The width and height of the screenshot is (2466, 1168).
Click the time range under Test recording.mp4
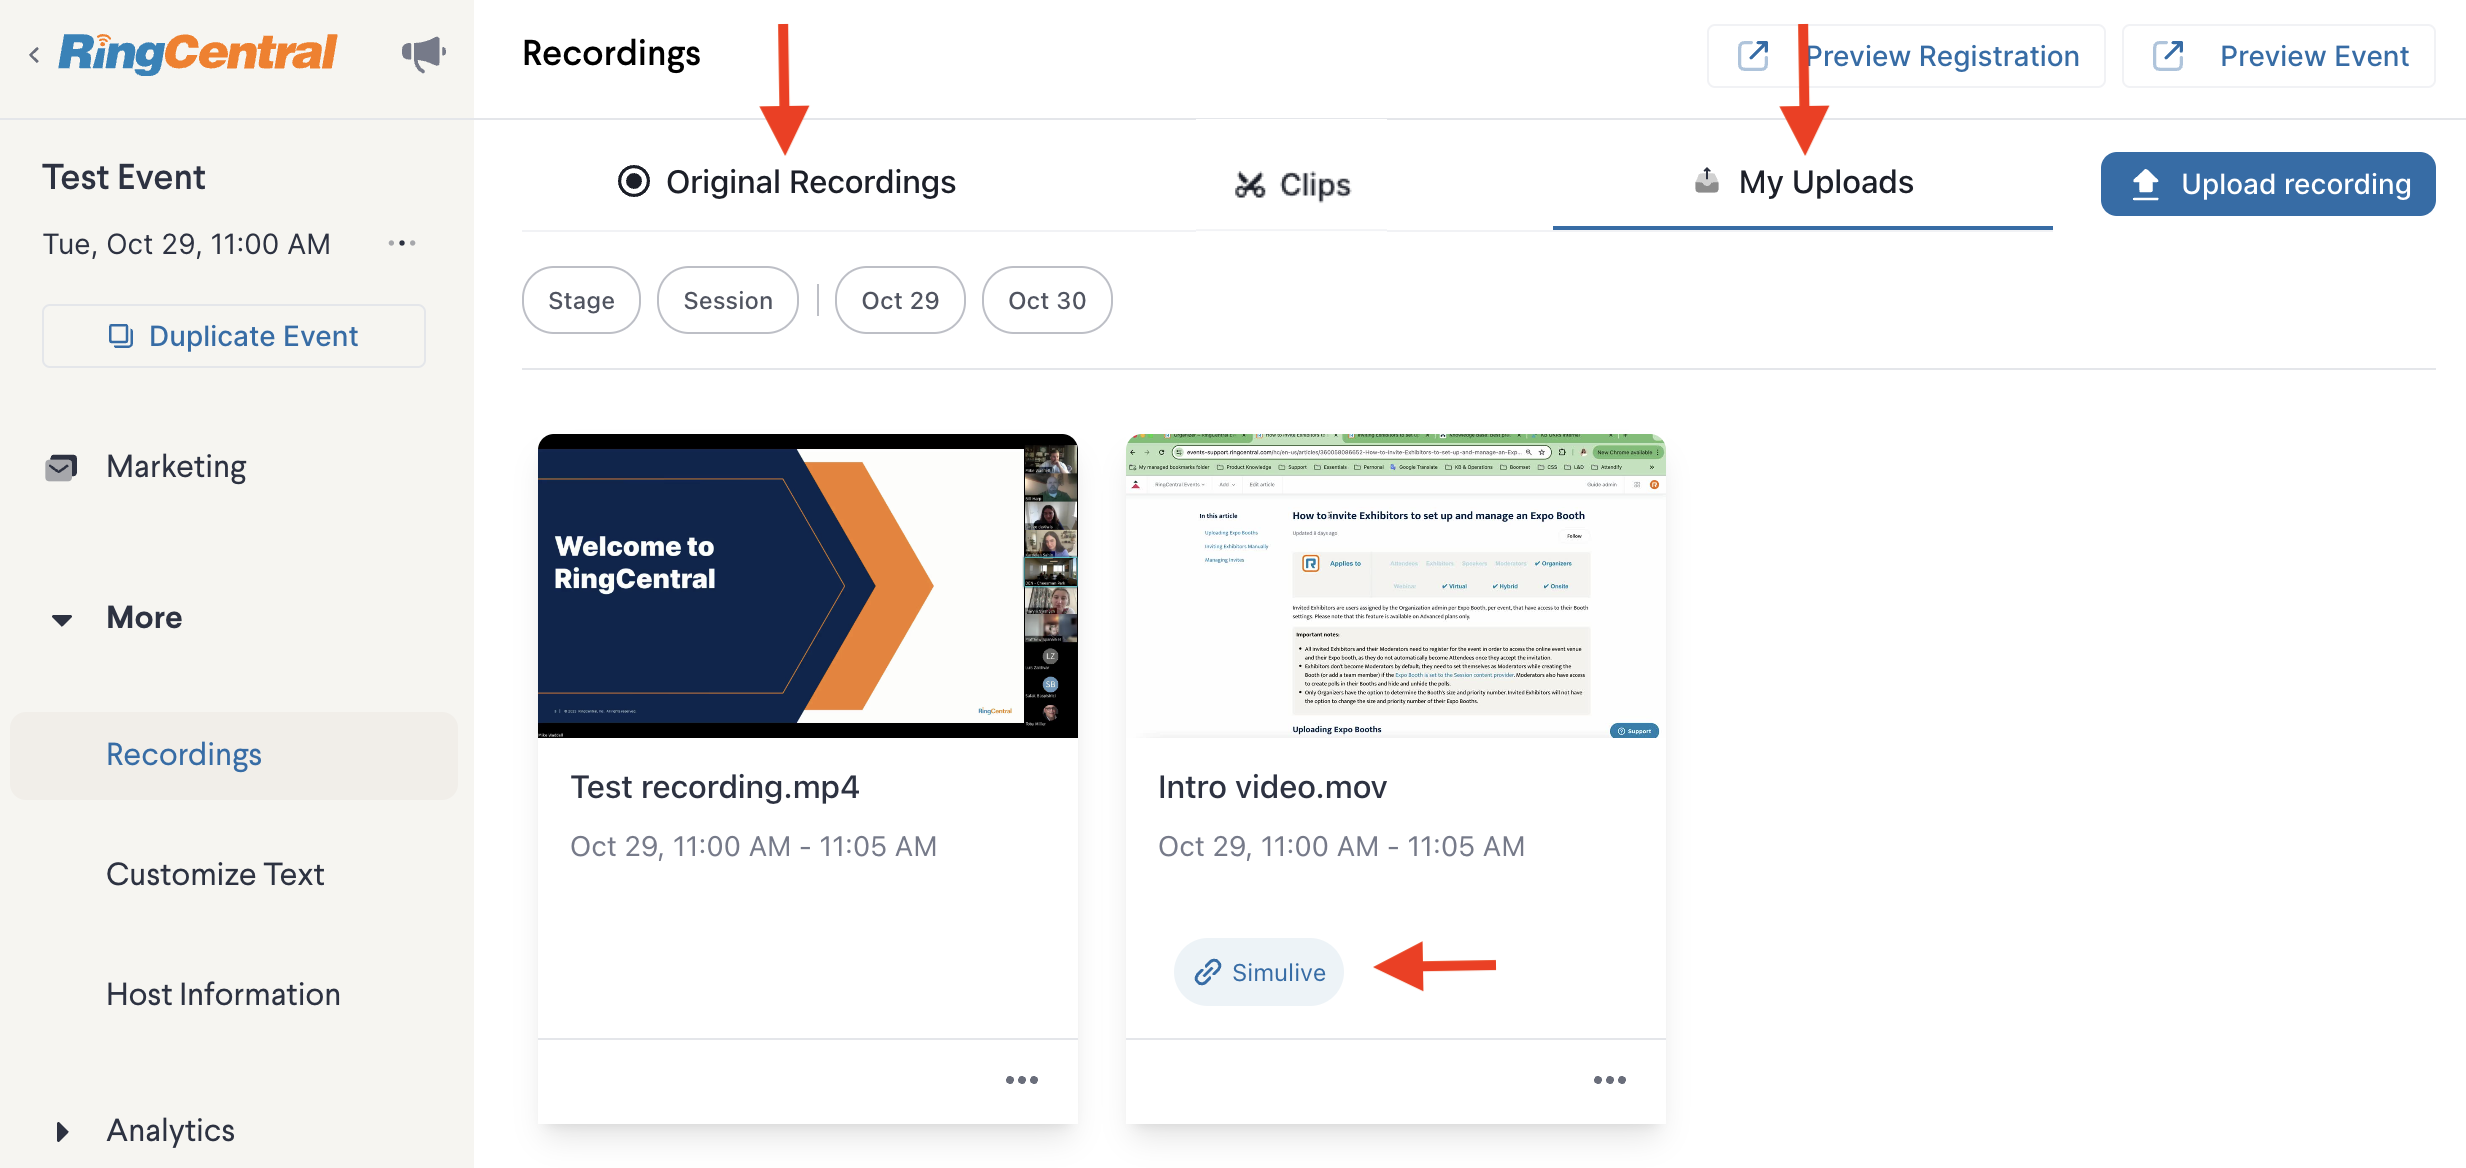click(753, 846)
